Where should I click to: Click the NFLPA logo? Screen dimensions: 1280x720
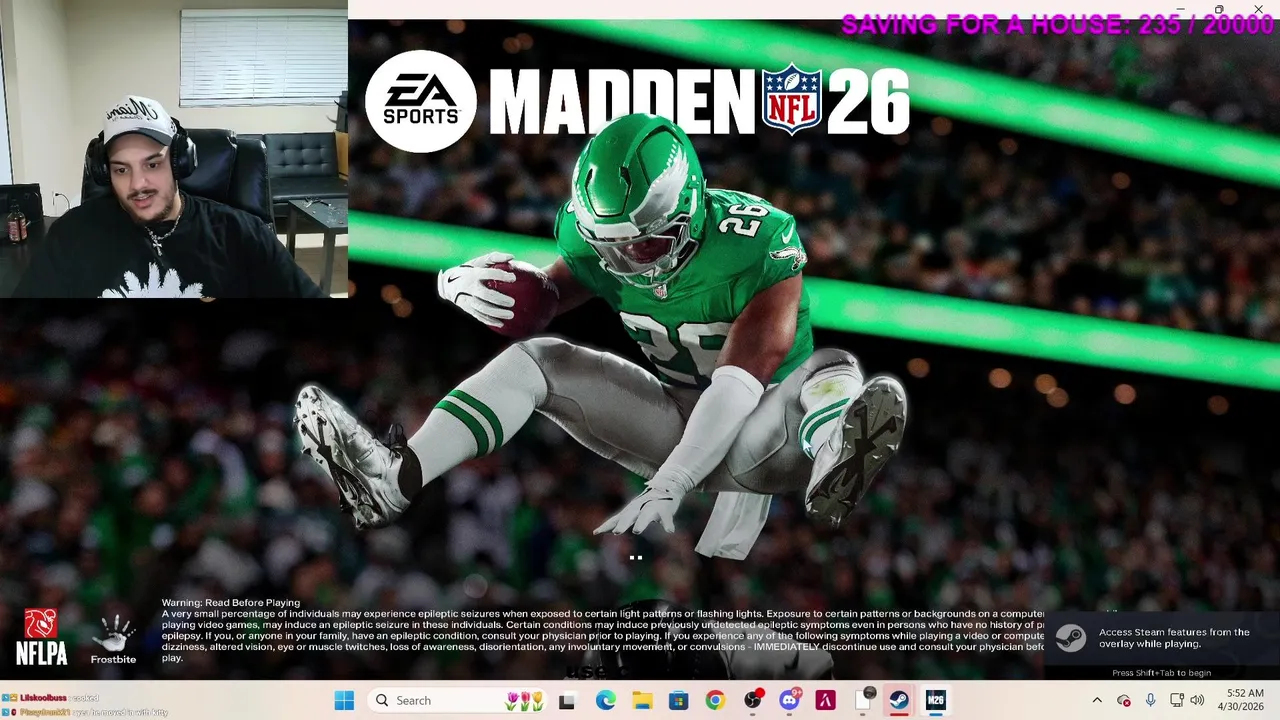click(x=41, y=637)
